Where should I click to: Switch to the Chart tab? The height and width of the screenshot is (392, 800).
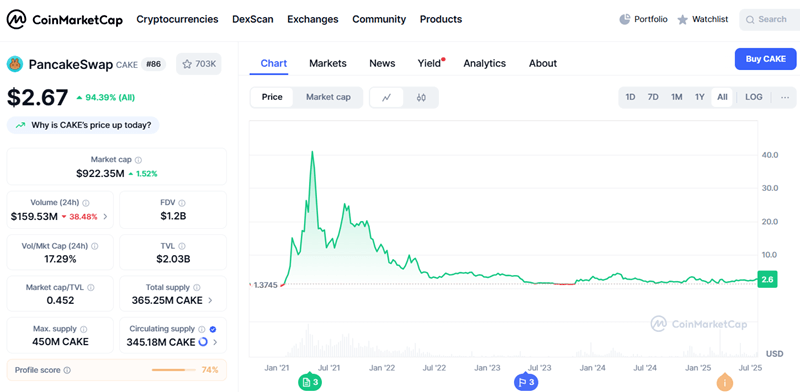(273, 63)
